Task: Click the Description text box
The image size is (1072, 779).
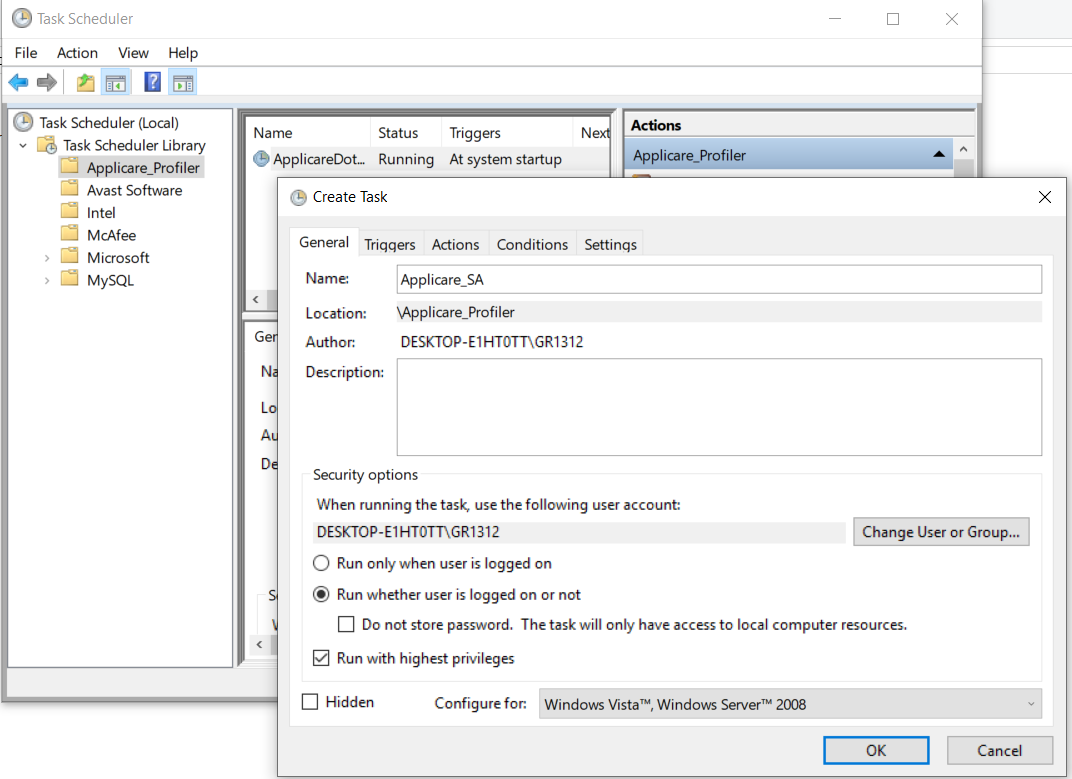Action: [719, 407]
